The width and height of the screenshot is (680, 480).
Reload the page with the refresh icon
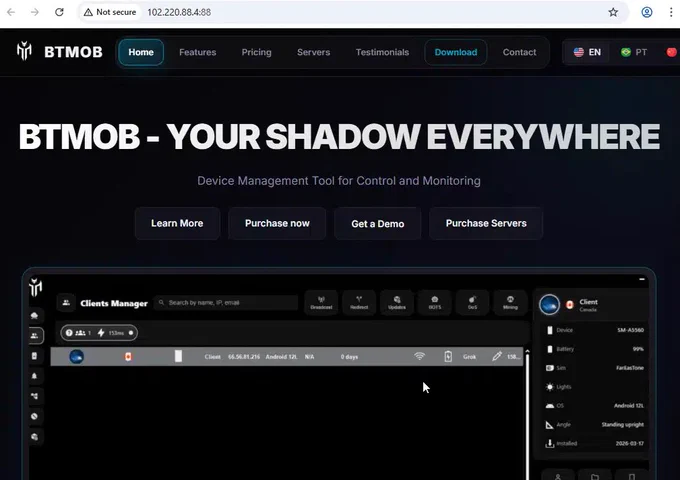click(59, 12)
